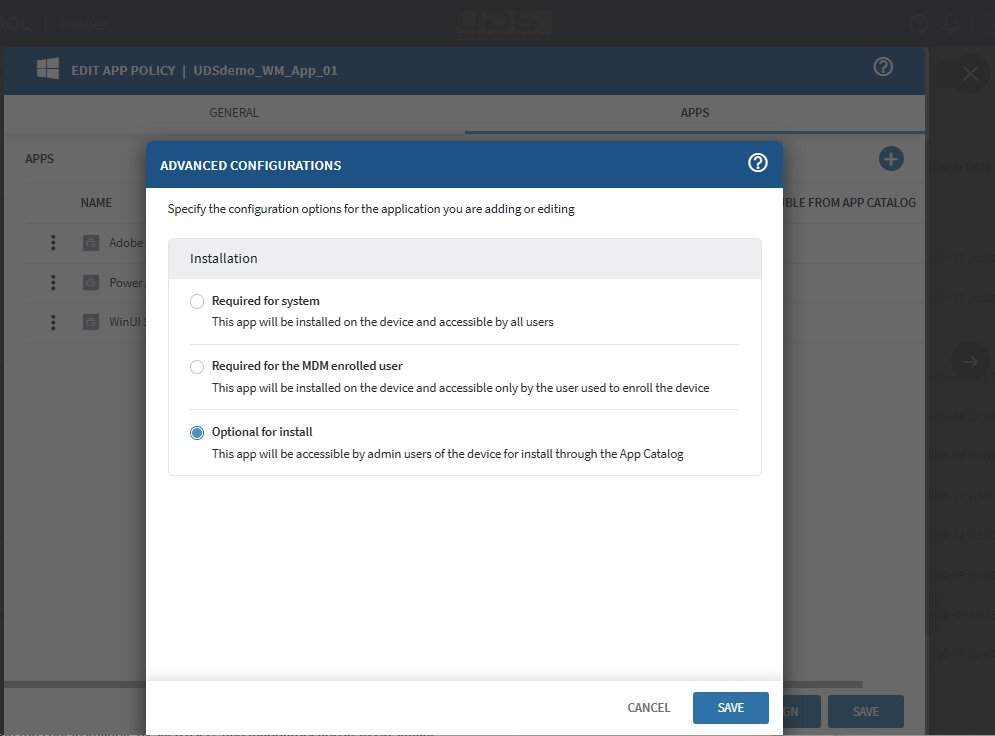The width and height of the screenshot is (995, 736).
Task: Click the app icon in the Adobe row
Action: [91, 243]
